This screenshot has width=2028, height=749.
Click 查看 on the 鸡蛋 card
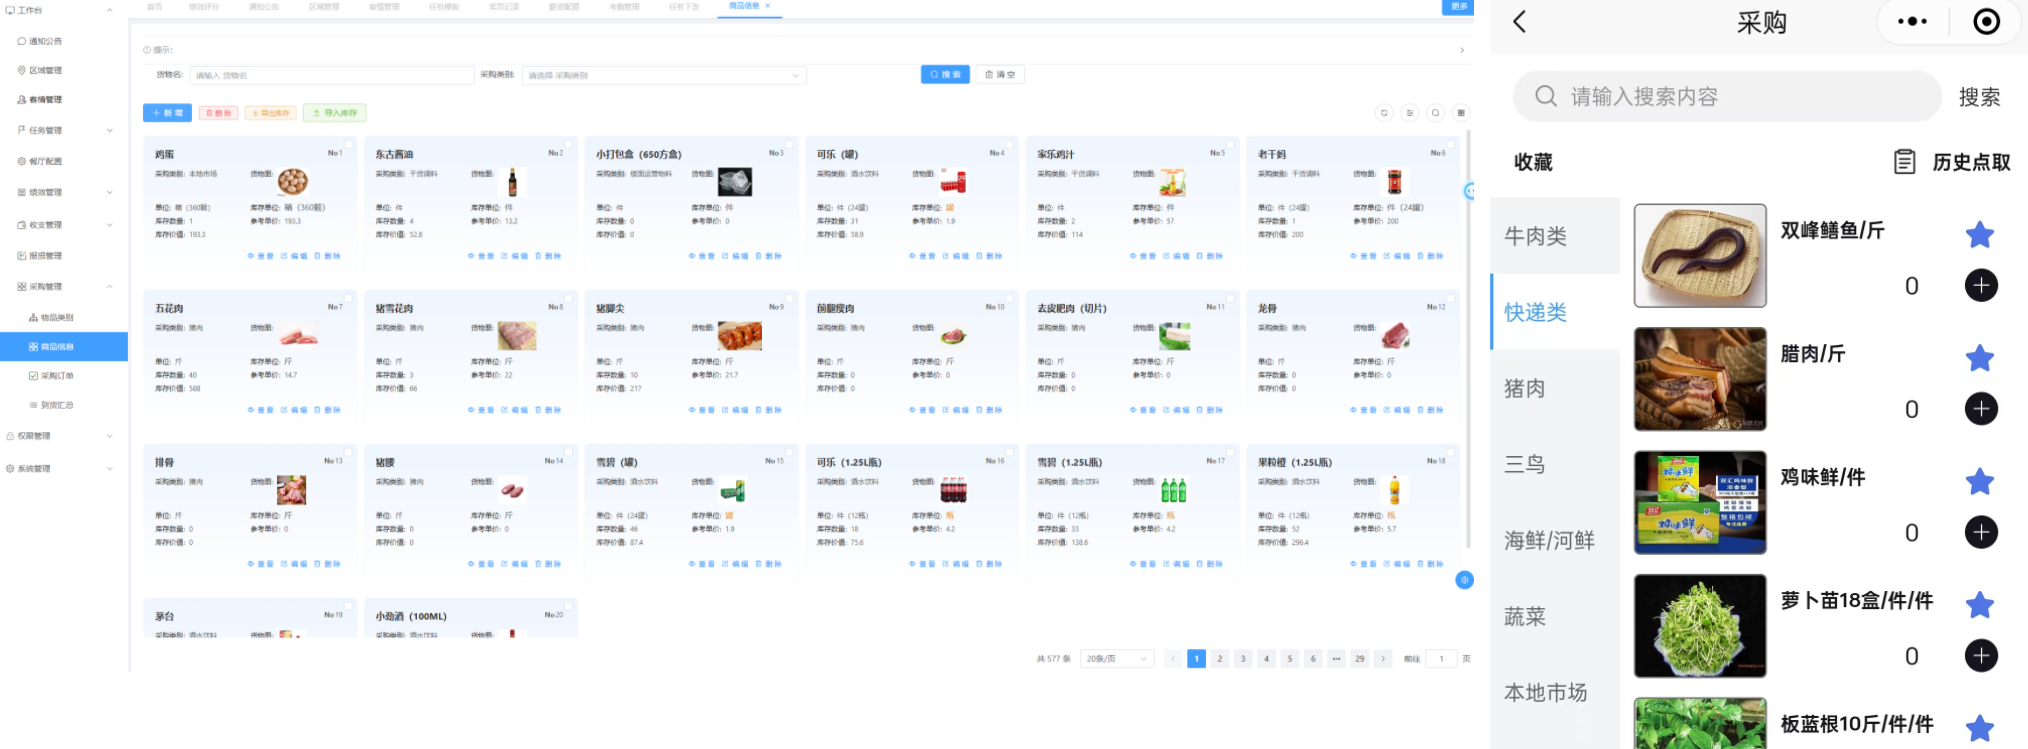(x=261, y=256)
